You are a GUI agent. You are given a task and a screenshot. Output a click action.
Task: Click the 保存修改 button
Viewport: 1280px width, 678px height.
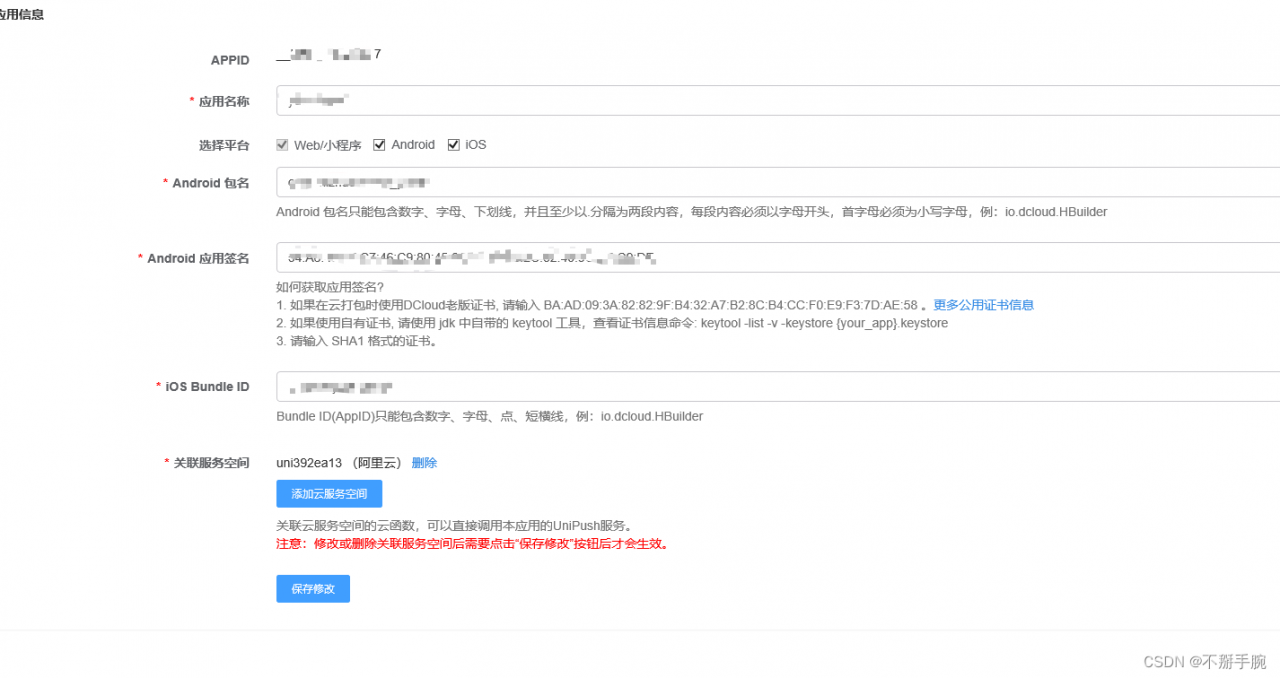pos(312,588)
